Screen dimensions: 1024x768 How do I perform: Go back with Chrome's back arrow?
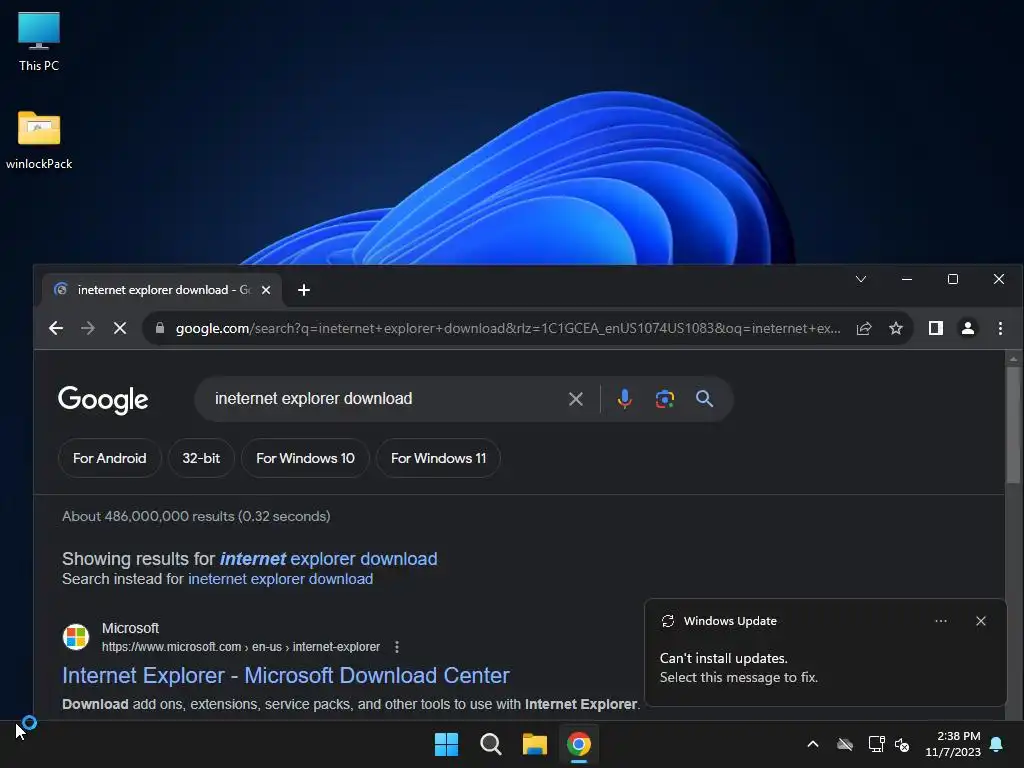[x=56, y=328]
